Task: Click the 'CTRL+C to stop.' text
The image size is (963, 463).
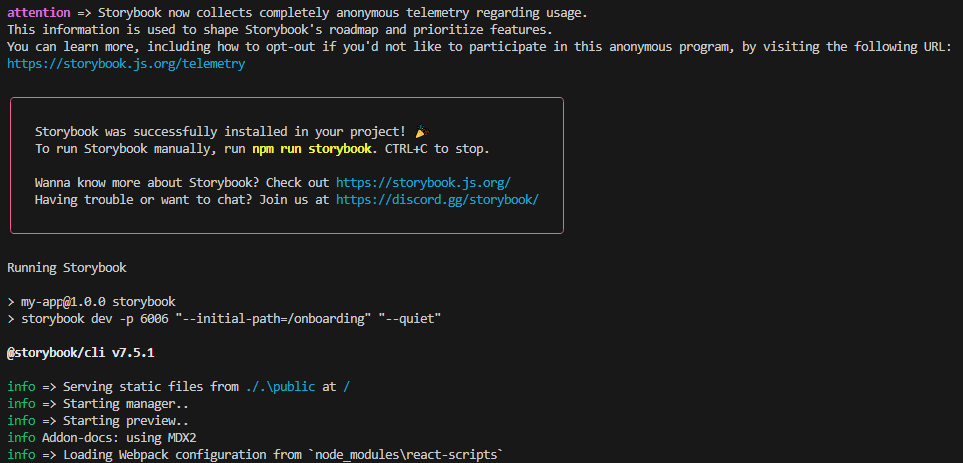Action: (x=437, y=149)
